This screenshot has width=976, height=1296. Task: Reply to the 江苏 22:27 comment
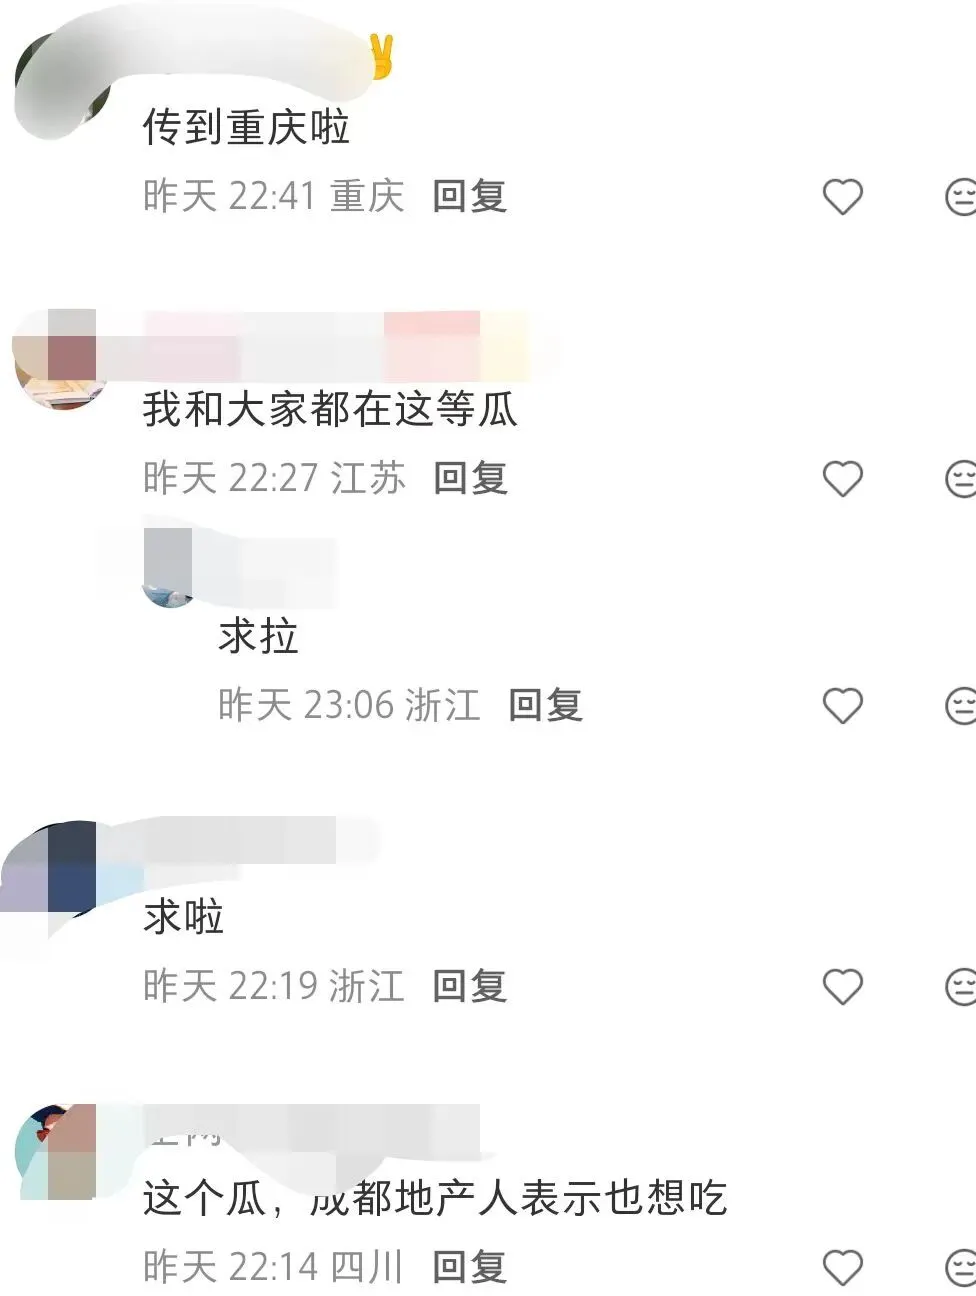[x=470, y=478]
